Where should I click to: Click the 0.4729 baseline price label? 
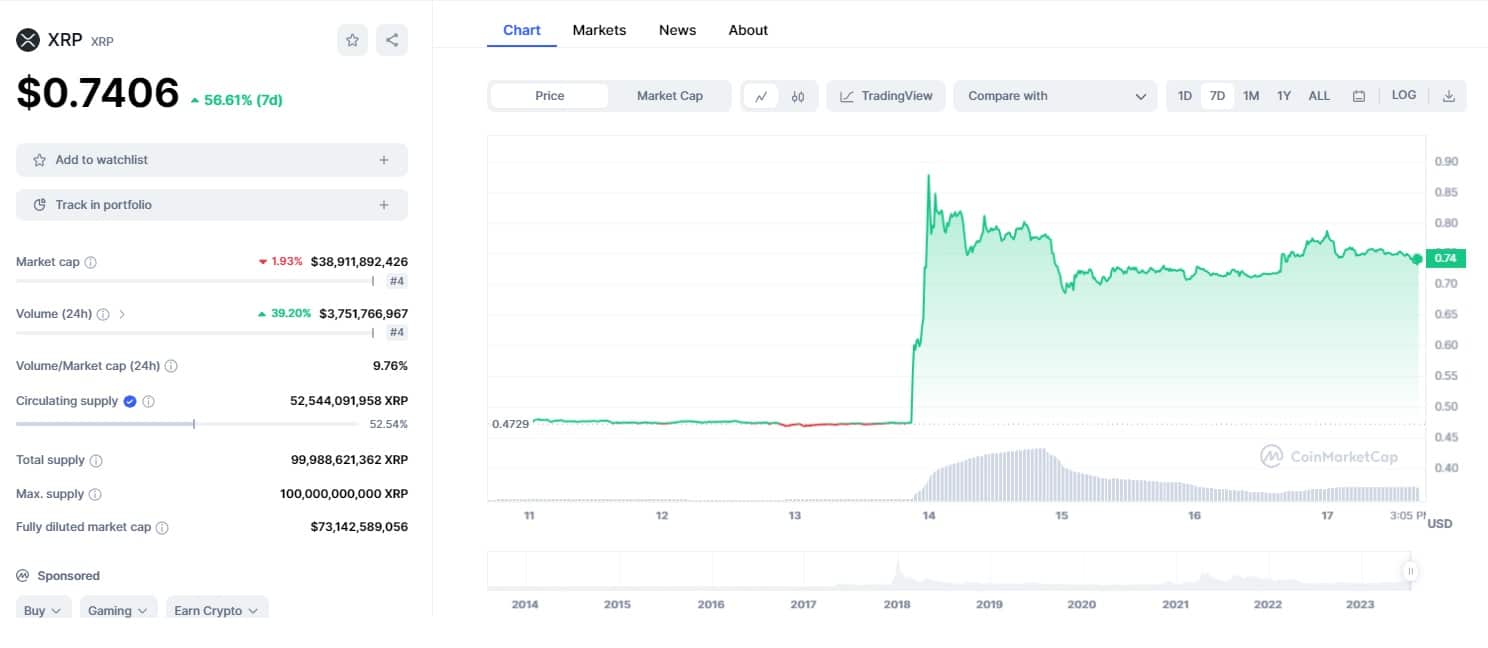(510, 424)
